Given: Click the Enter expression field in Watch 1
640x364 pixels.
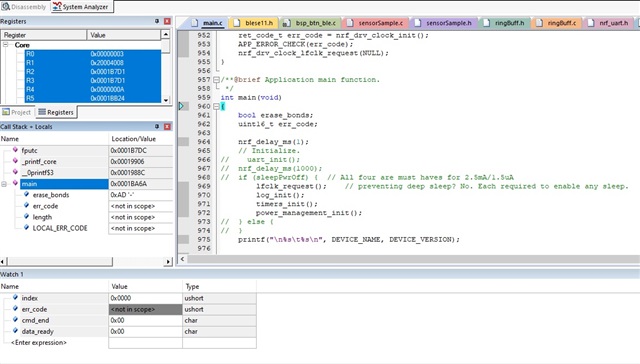Looking at the screenshot, I should 39,342.
